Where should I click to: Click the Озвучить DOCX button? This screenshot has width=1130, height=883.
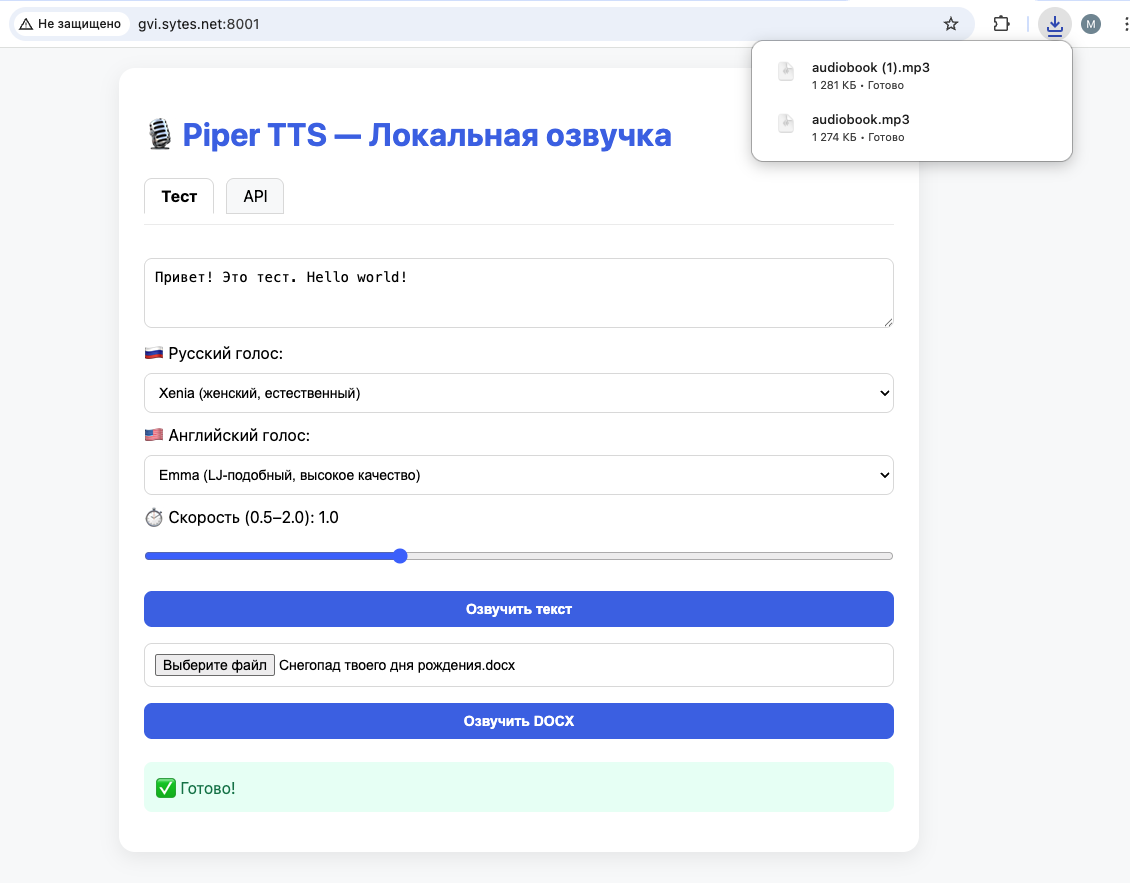(518, 721)
